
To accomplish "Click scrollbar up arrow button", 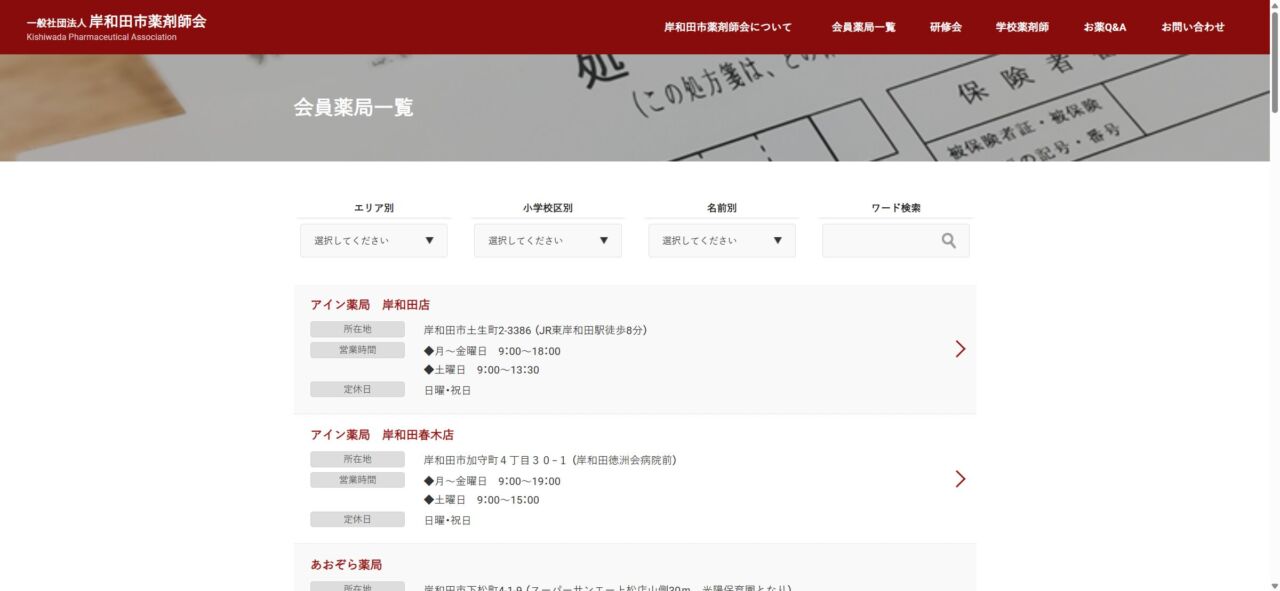I will point(1274,5).
